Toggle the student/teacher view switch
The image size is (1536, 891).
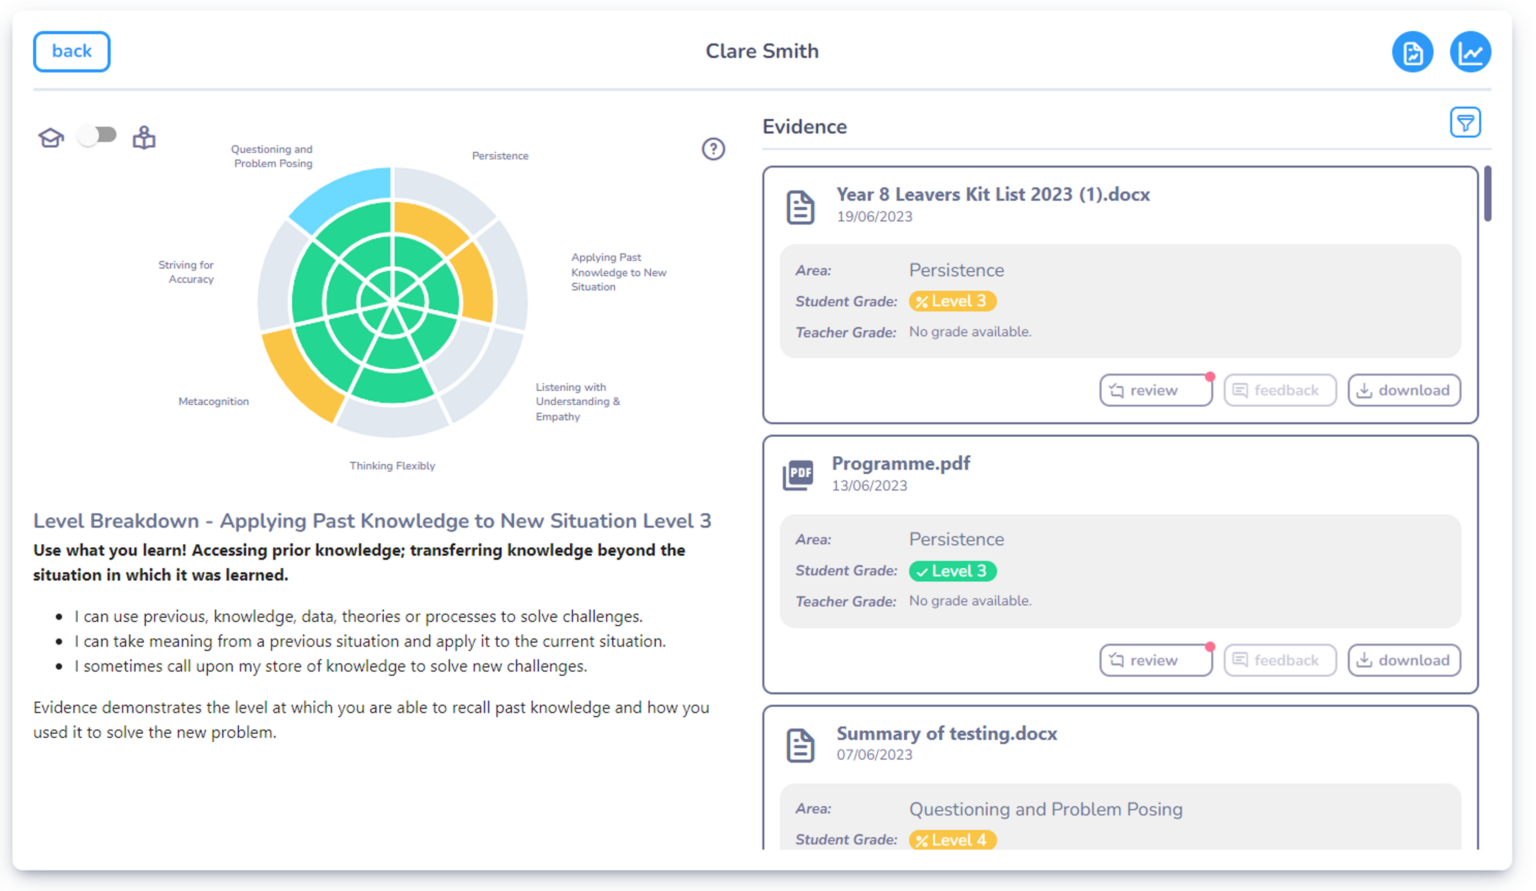pos(97,135)
